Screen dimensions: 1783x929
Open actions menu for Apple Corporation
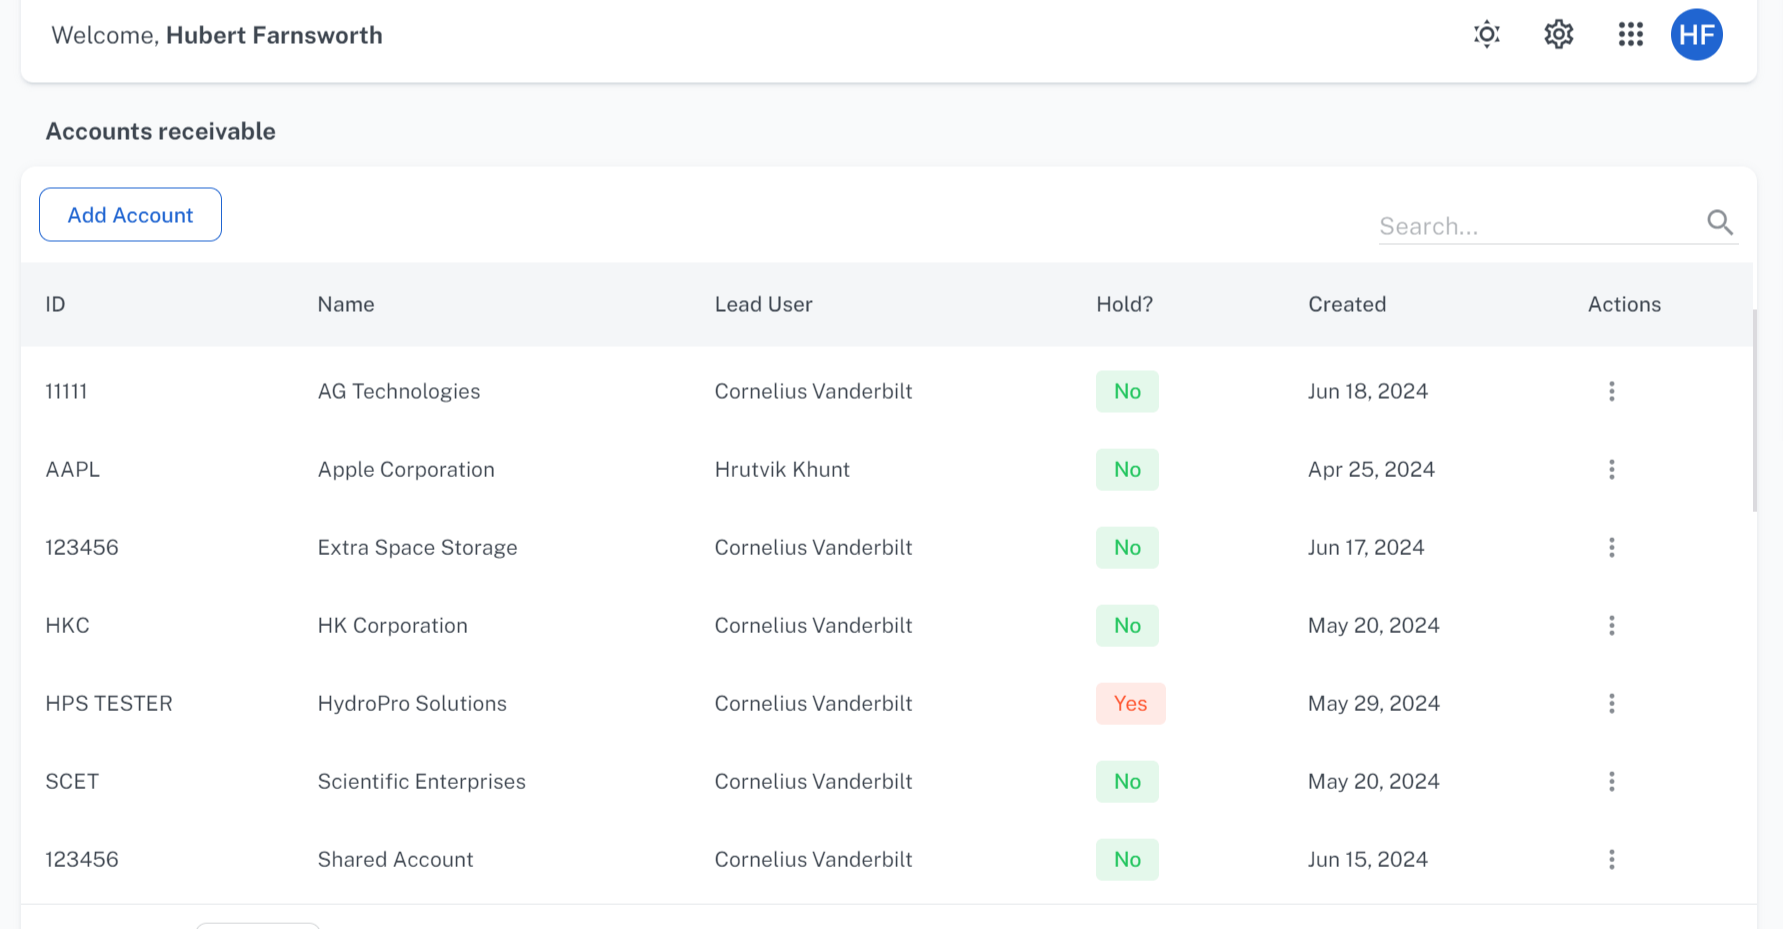[x=1611, y=469]
